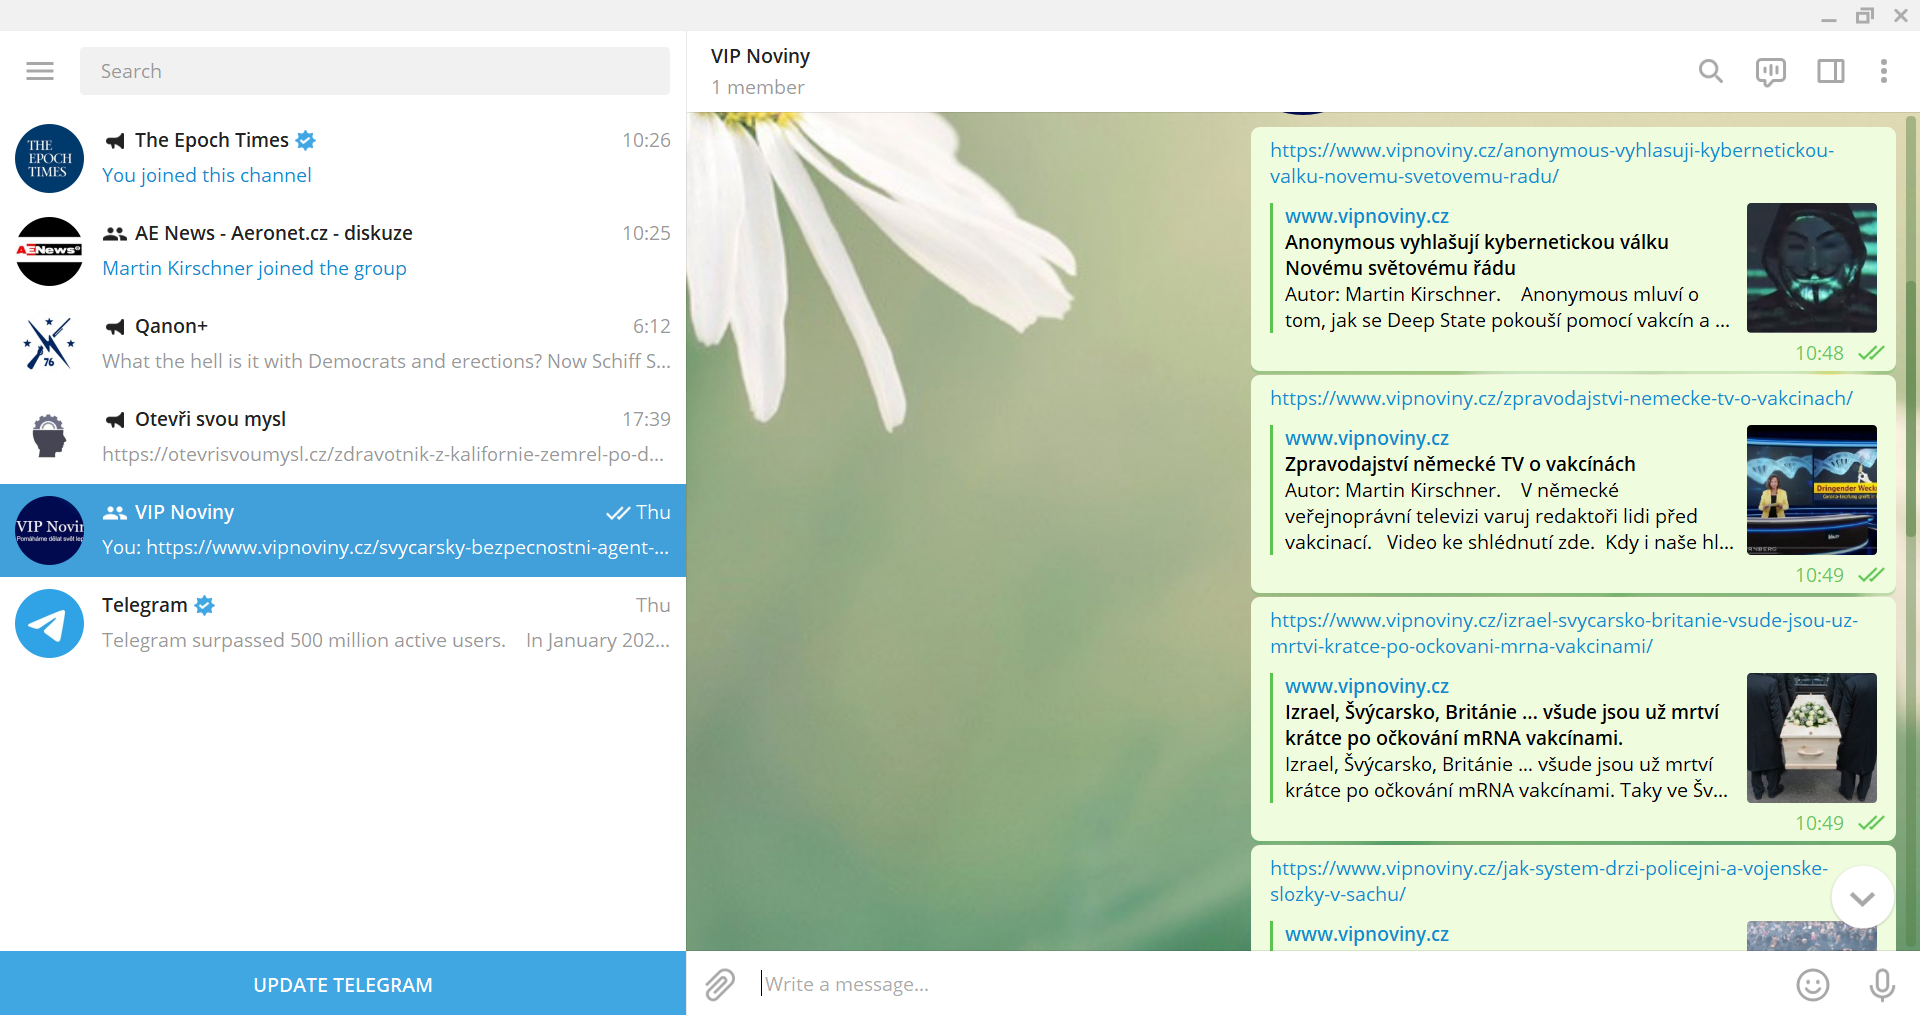The image size is (1920, 1015).
Task: Open the hamburger main menu
Action: pyautogui.click(x=40, y=71)
